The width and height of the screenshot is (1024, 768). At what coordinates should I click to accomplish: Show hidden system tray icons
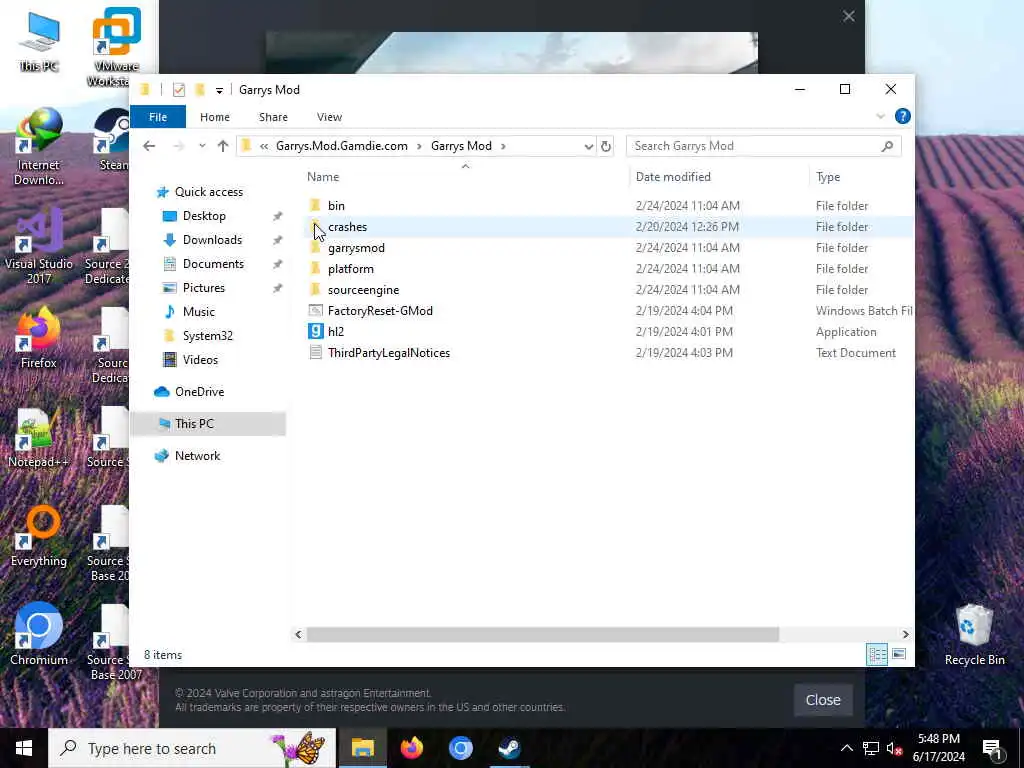(x=846, y=748)
